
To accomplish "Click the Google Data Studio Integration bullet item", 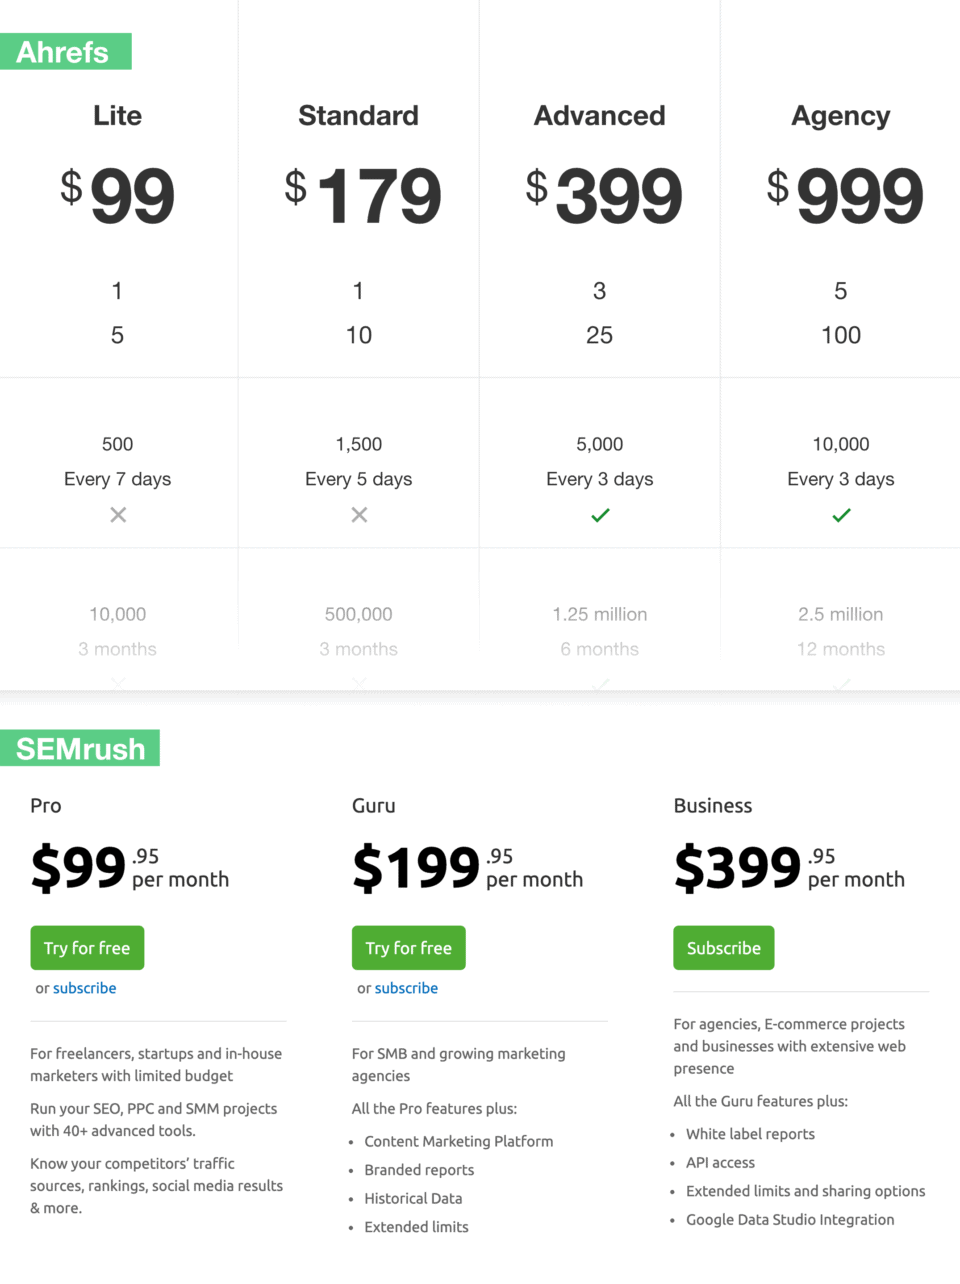I will coord(790,1219).
